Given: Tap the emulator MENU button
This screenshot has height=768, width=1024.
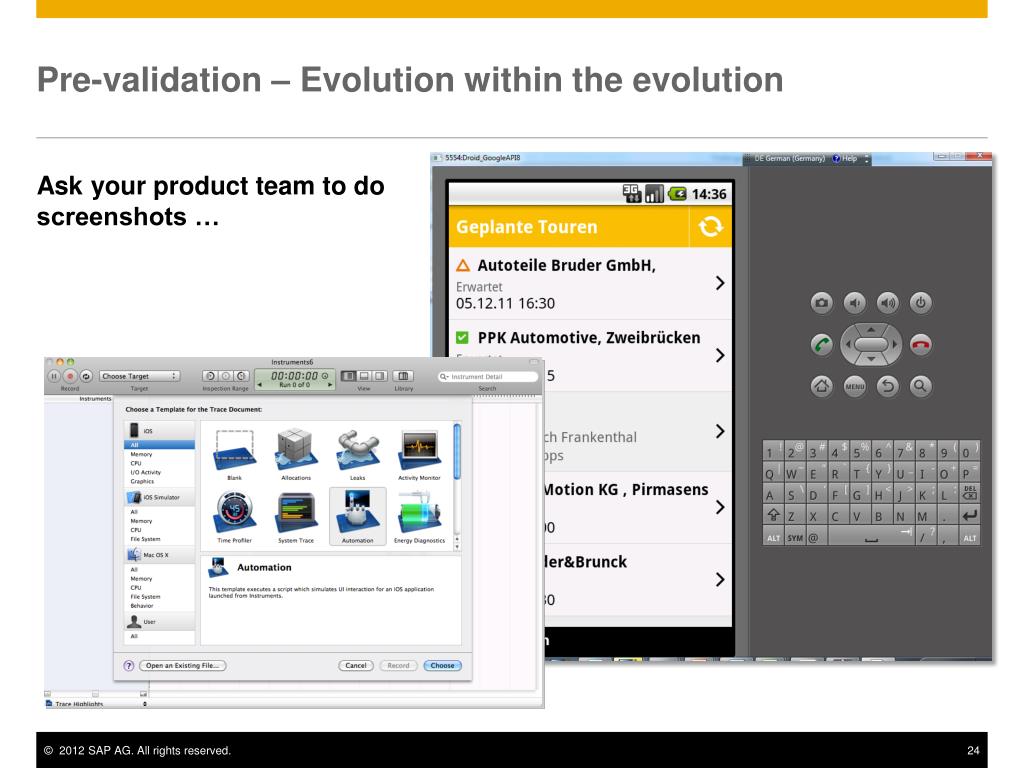Looking at the screenshot, I should click(x=854, y=386).
